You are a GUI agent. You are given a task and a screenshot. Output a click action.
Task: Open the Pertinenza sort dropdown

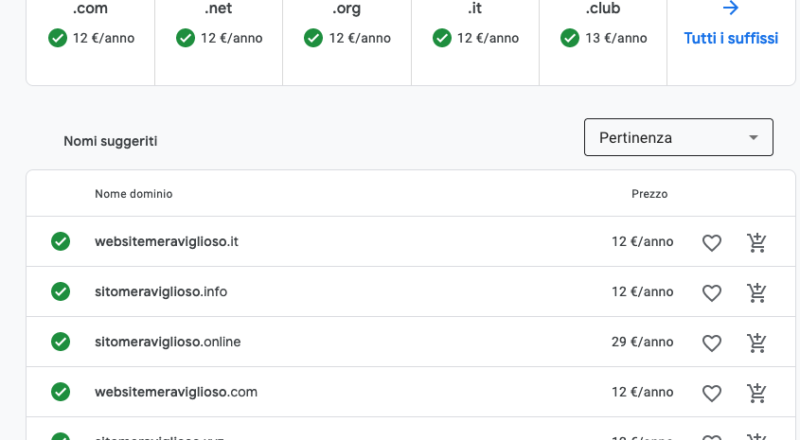677,137
